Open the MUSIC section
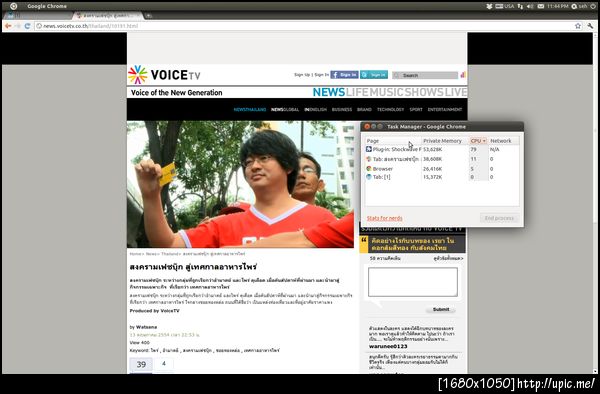This screenshot has width=600, height=394. point(386,92)
